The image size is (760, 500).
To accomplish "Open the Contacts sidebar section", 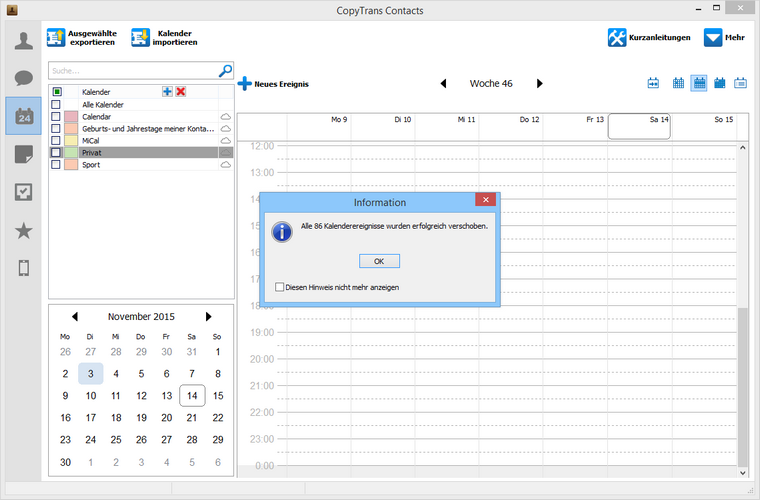I will (x=23, y=41).
